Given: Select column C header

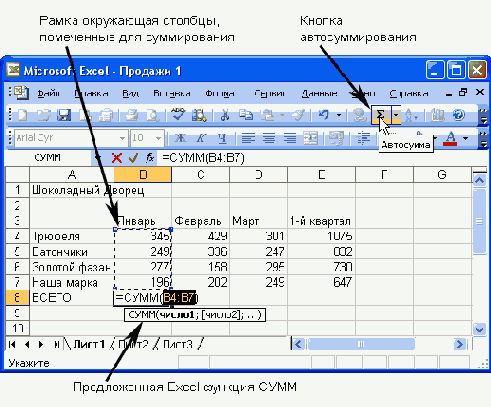Looking at the screenshot, I should click(200, 175).
